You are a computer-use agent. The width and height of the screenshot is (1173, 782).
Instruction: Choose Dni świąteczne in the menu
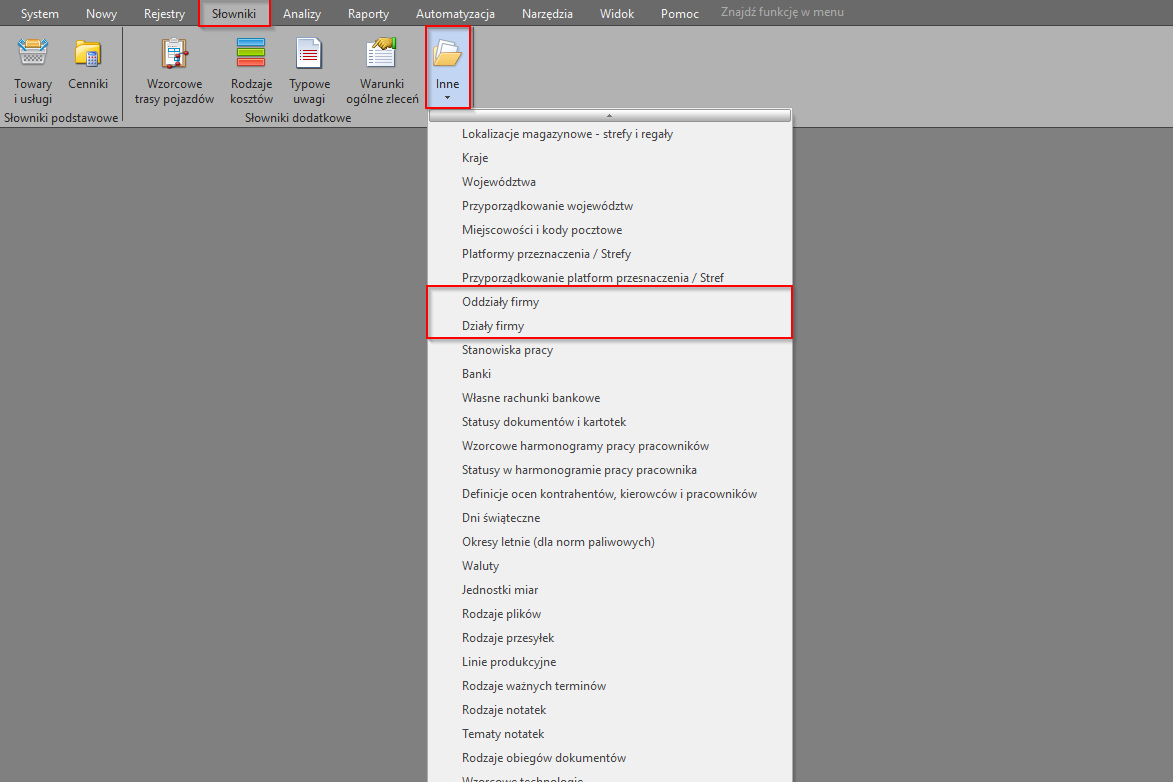[500, 518]
